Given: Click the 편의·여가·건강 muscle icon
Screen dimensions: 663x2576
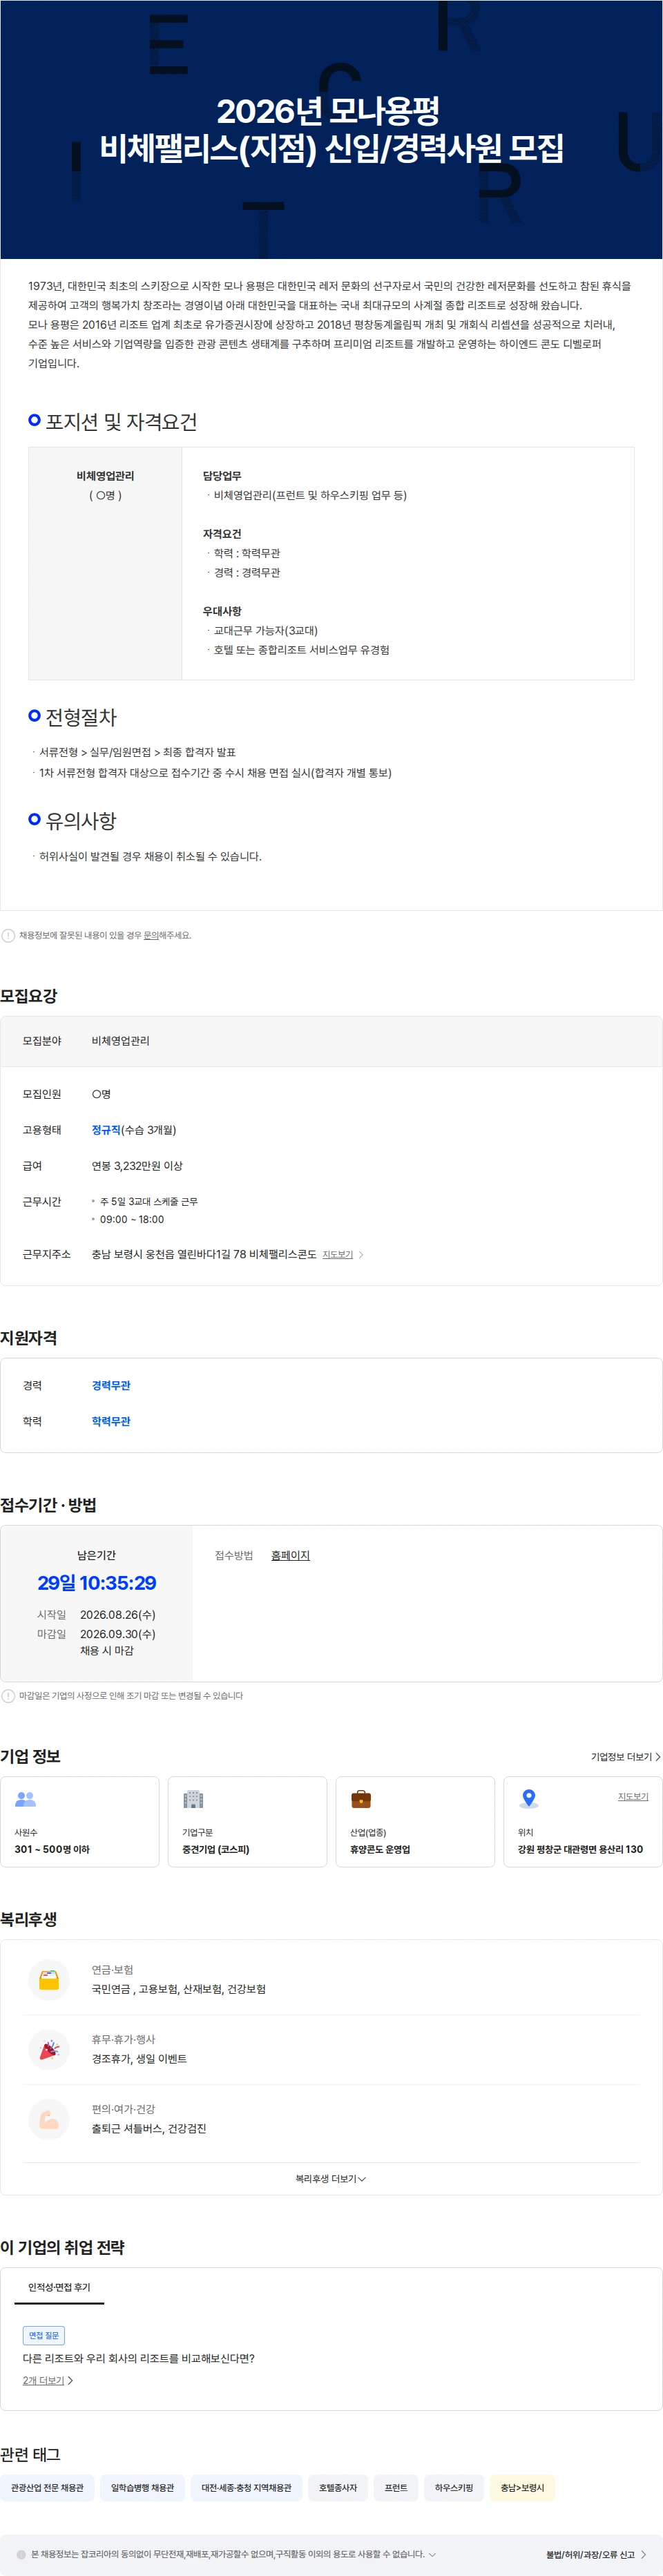Looking at the screenshot, I should (x=49, y=2118).
